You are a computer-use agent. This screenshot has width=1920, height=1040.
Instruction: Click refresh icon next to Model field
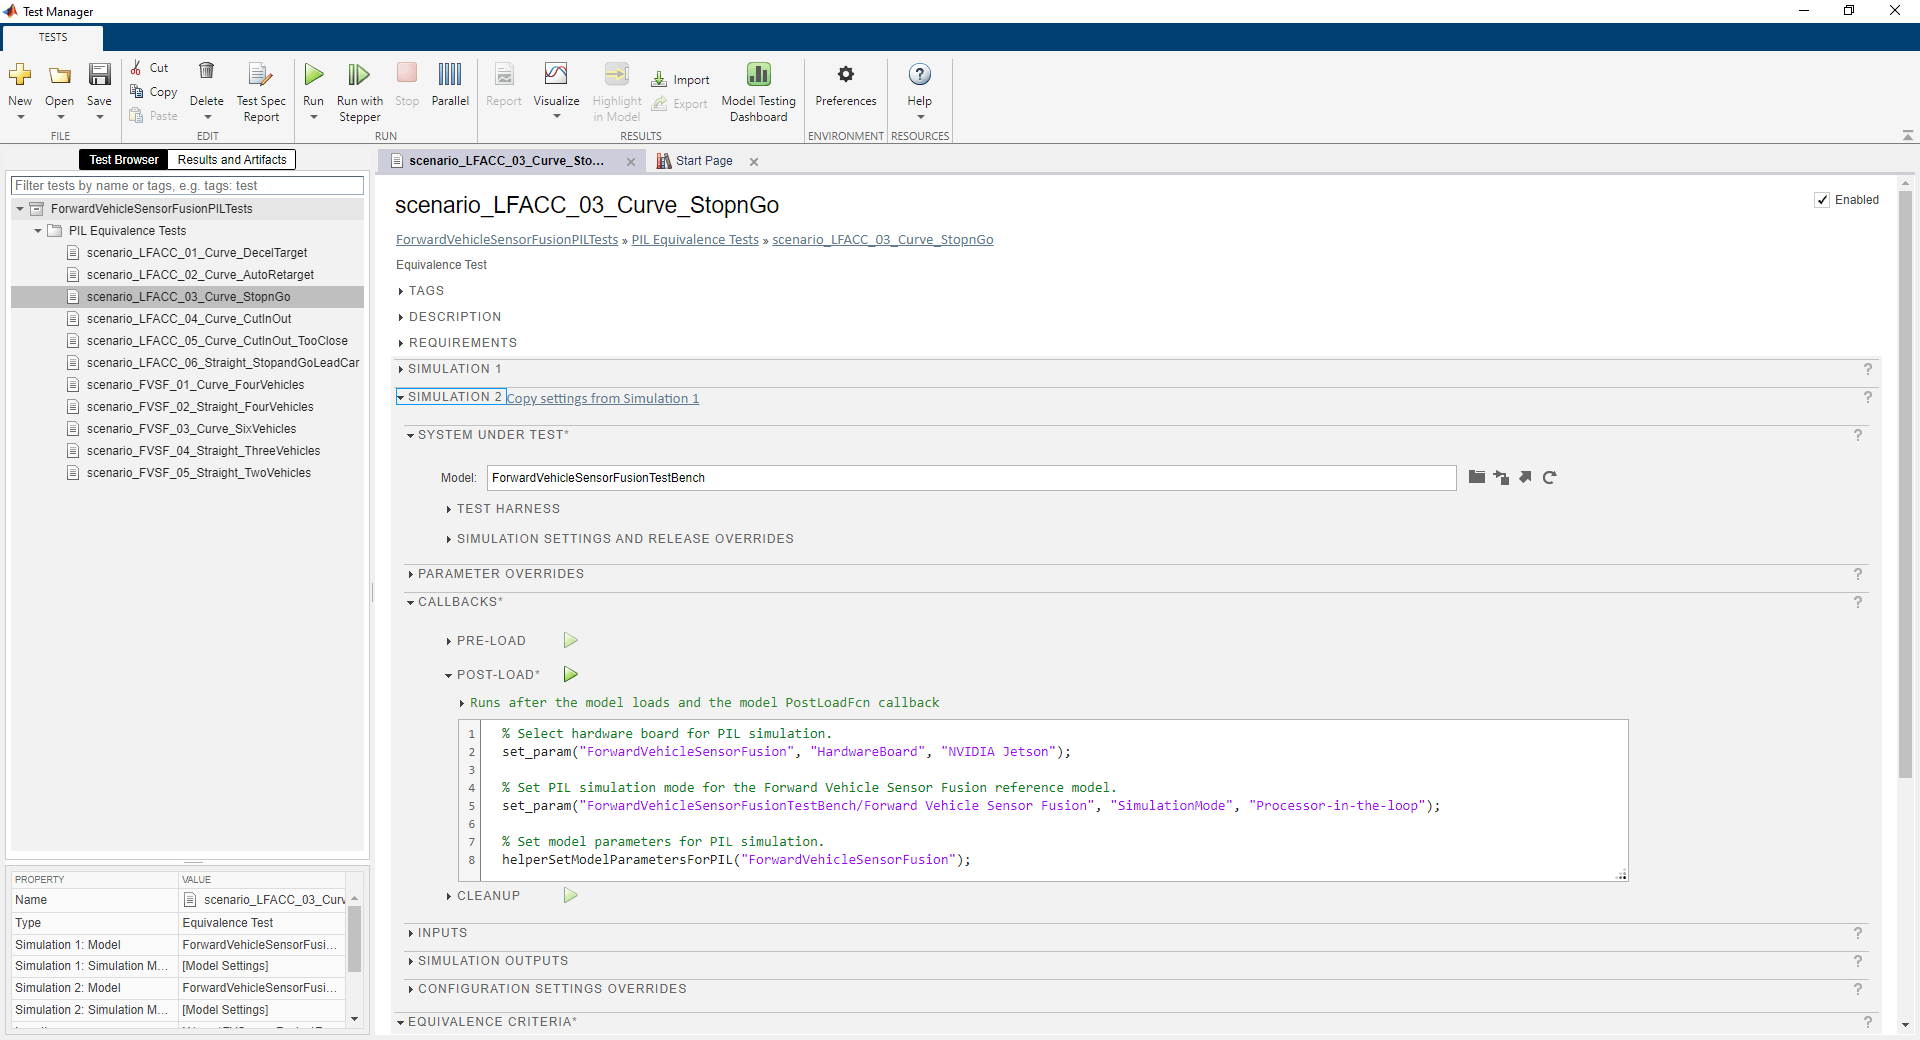1549,478
